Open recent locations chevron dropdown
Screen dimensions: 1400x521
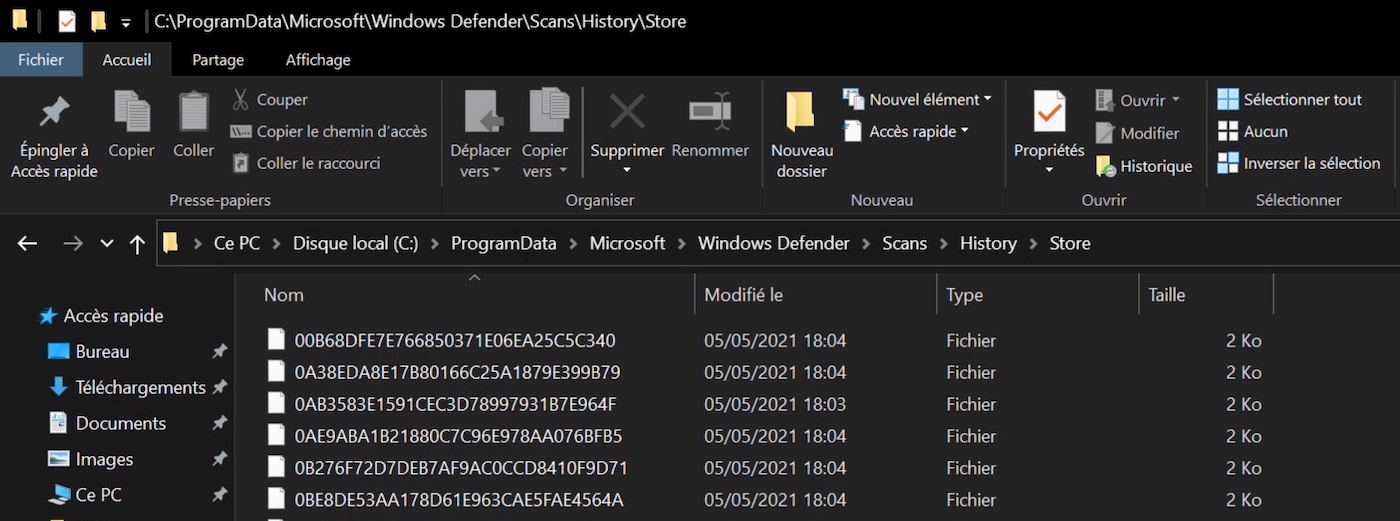pyautogui.click(x=107, y=243)
